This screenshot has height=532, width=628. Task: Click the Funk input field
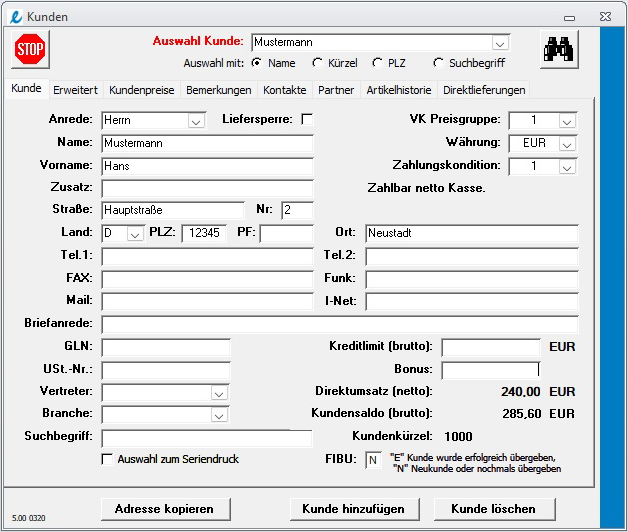[472, 279]
